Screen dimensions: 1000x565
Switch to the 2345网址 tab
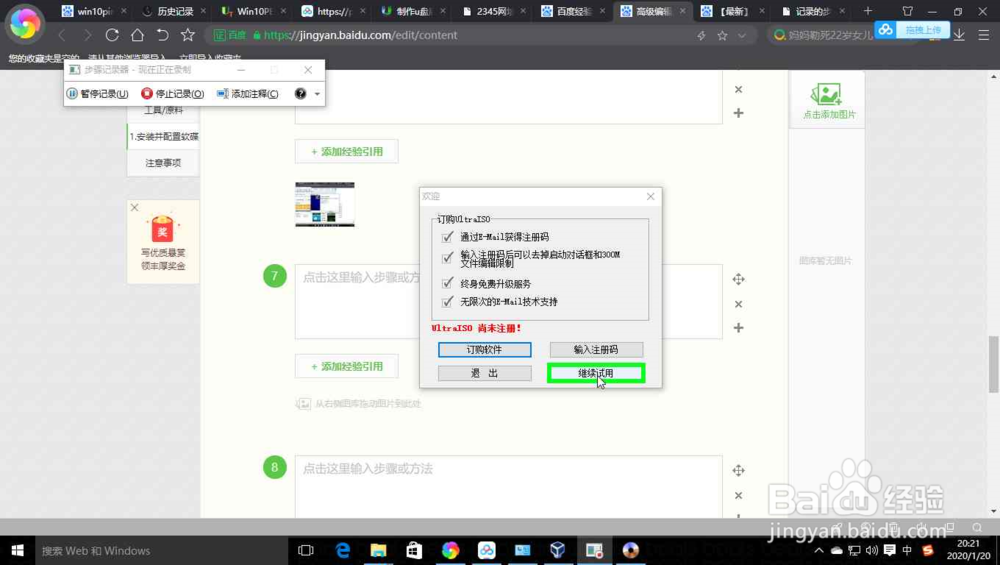click(x=494, y=11)
